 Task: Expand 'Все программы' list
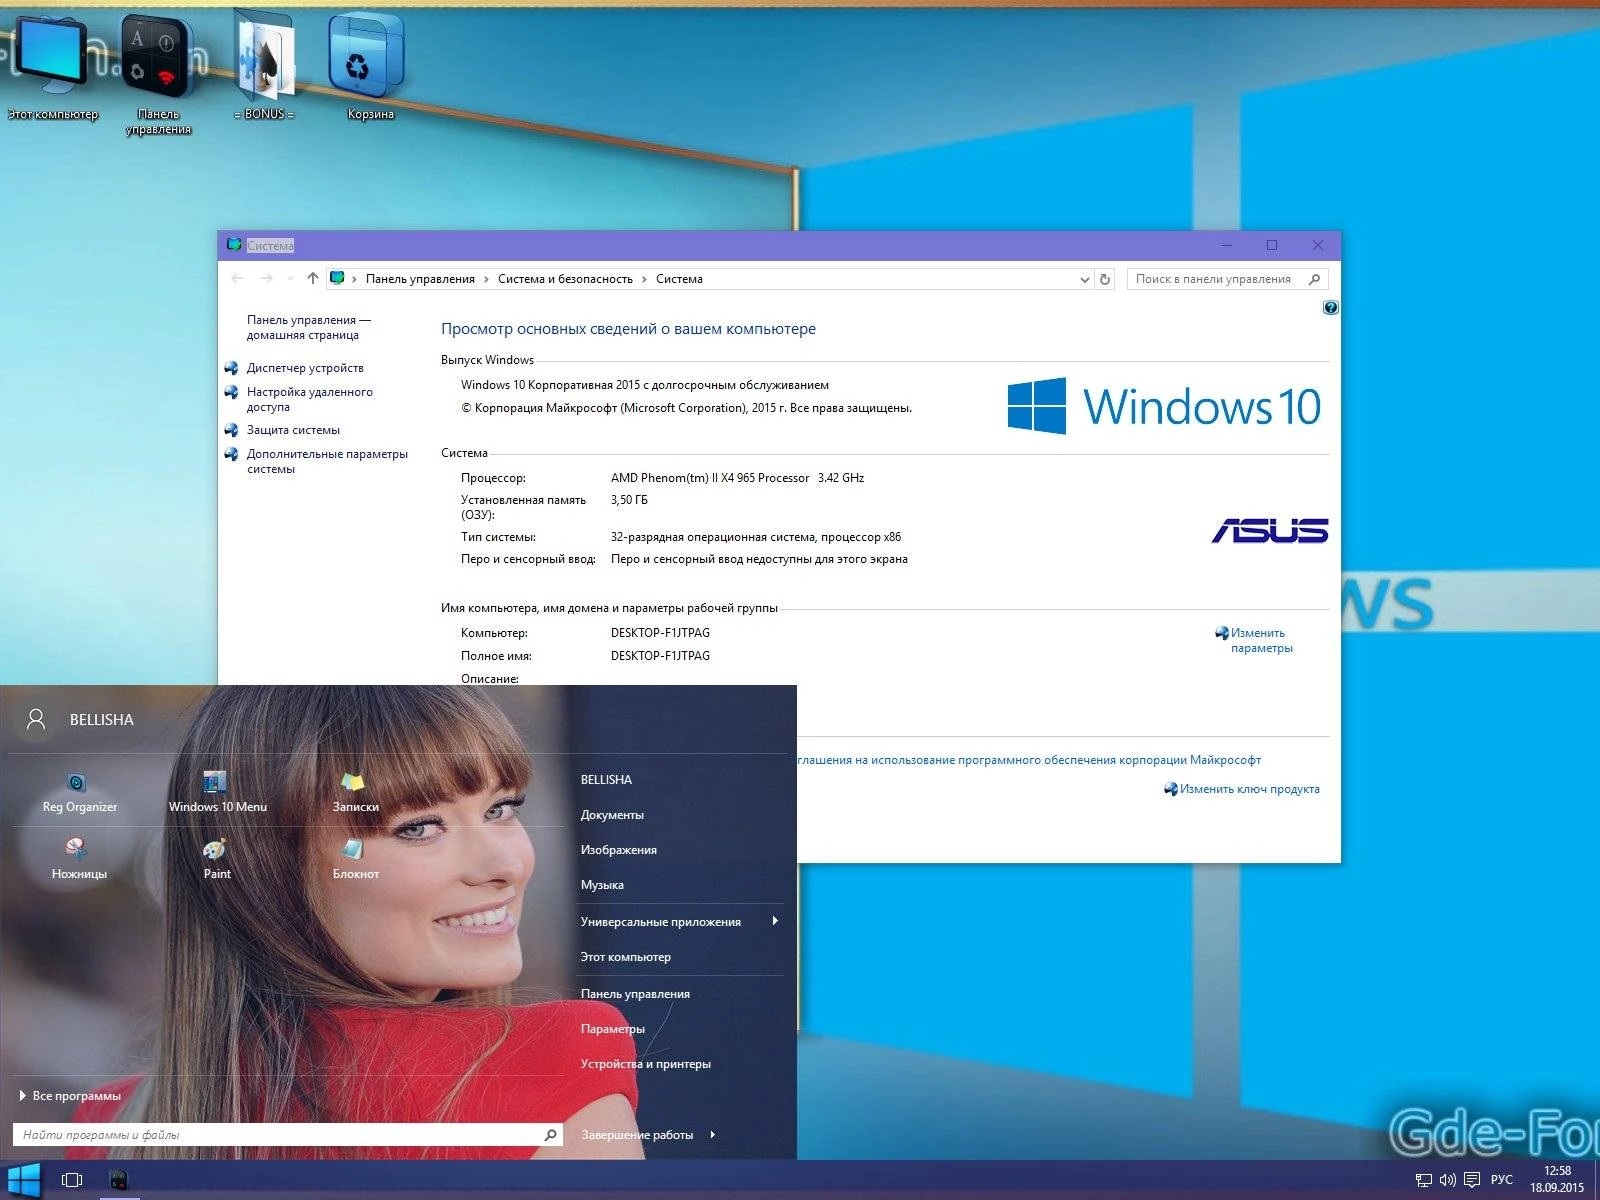[x=70, y=1096]
